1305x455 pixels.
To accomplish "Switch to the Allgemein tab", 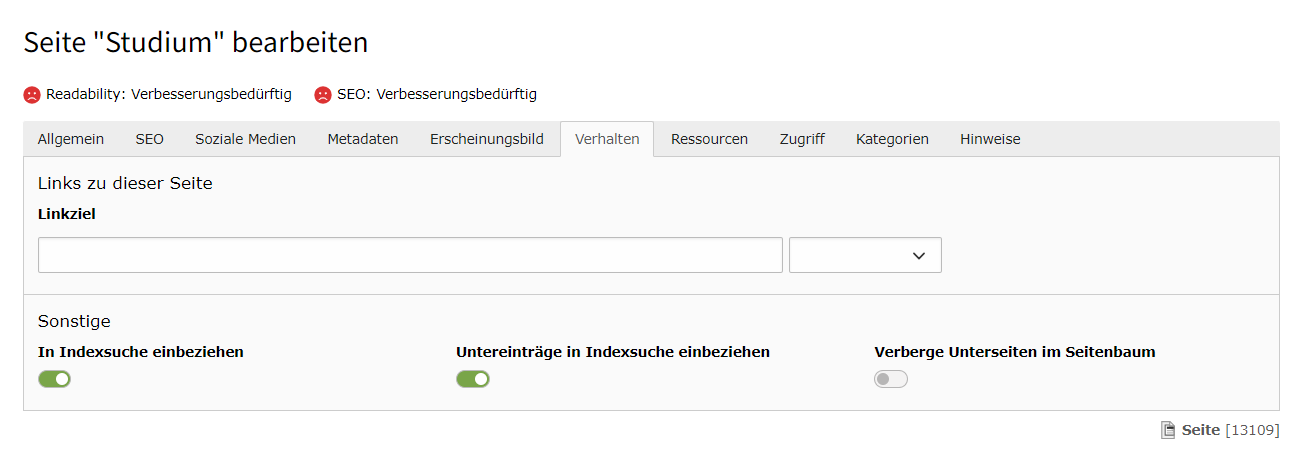I will pyautogui.click(x=71, y=139).
